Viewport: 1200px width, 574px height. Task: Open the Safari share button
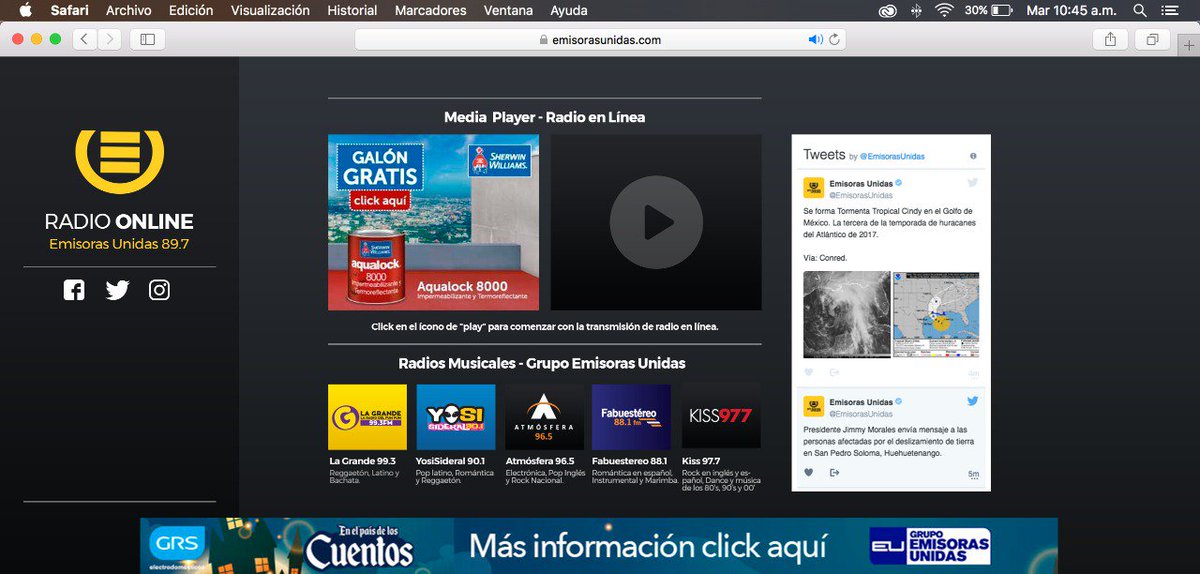1110,39
